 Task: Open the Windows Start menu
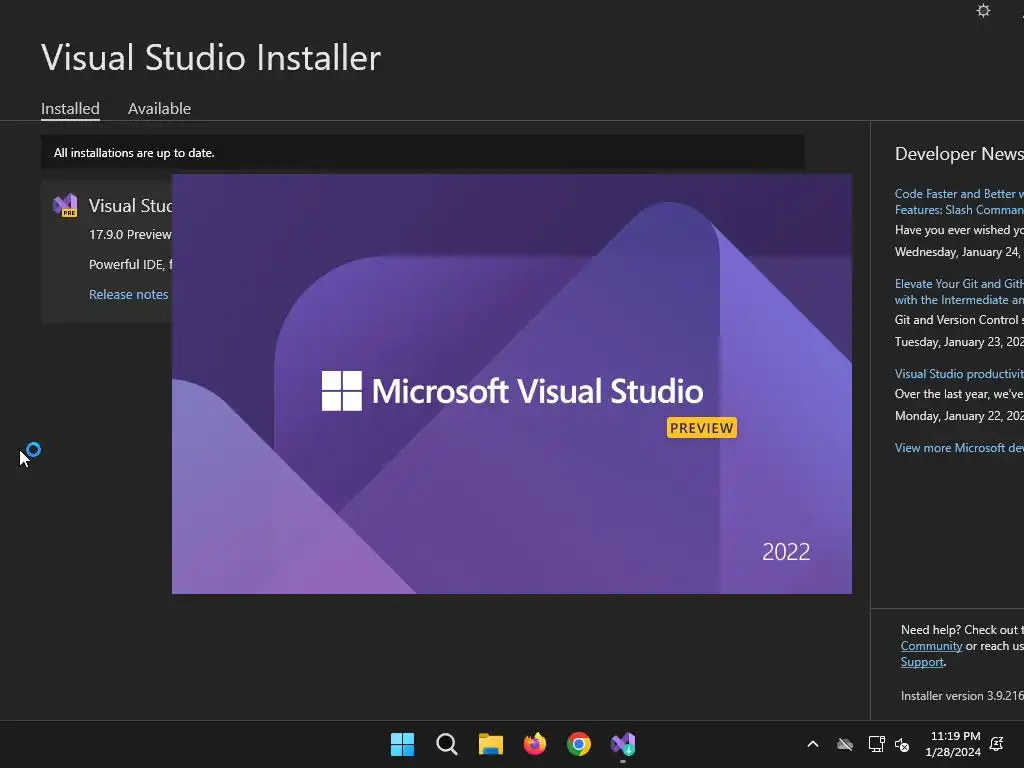402,744
